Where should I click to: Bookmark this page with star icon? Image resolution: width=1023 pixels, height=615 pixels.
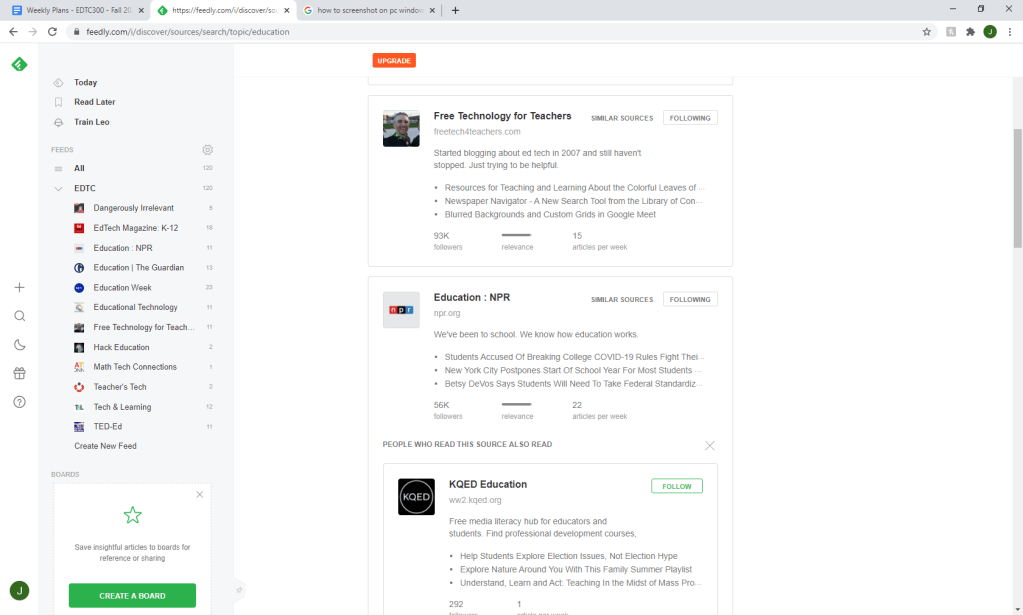point(927,32)
